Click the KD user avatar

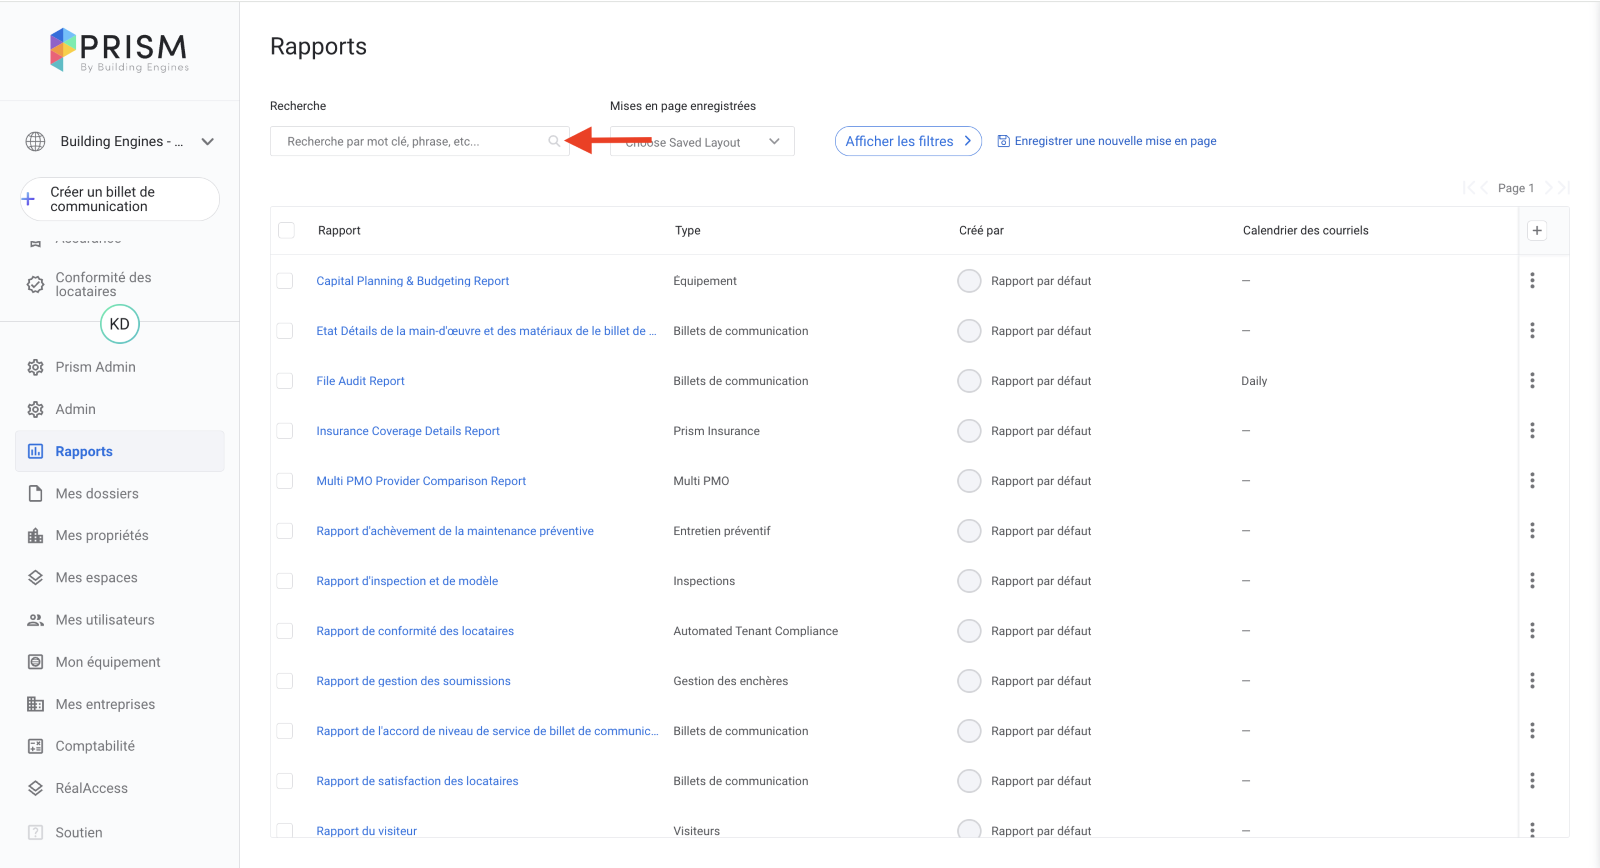pyautogui.click(x=120, y=324)
